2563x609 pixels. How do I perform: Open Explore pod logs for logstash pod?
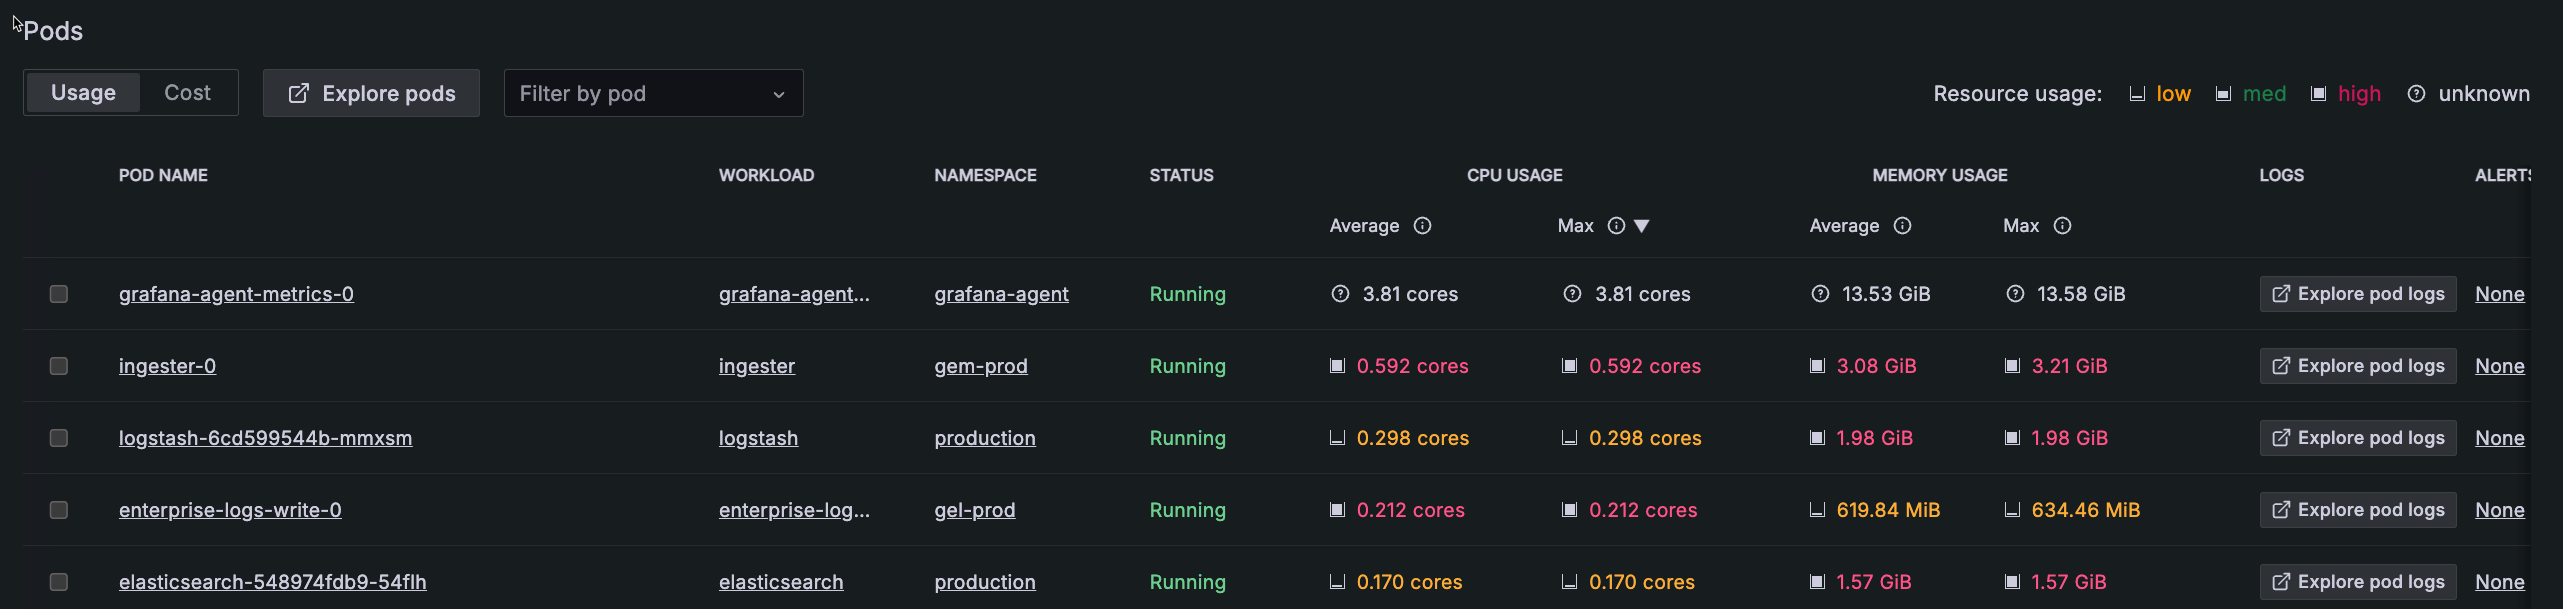point(2357,438)
